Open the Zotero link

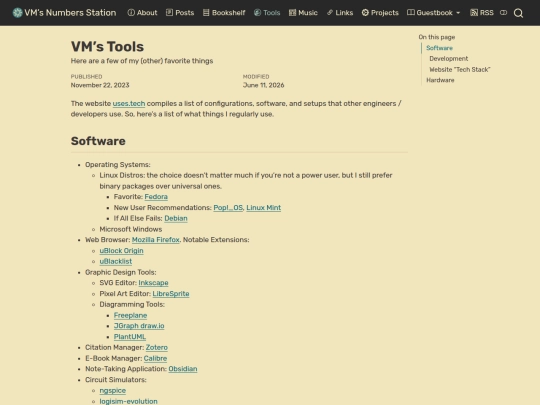coord(157,347)
